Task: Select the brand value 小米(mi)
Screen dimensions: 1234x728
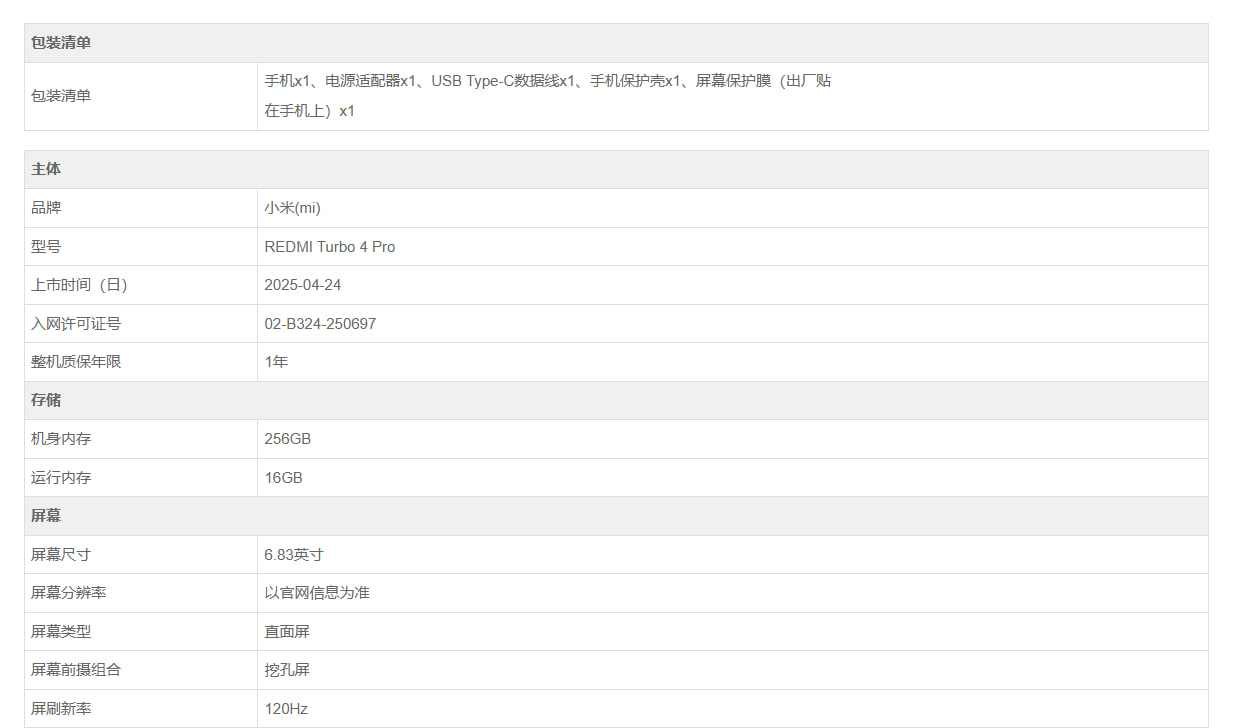Action: (x=292, y=208)
